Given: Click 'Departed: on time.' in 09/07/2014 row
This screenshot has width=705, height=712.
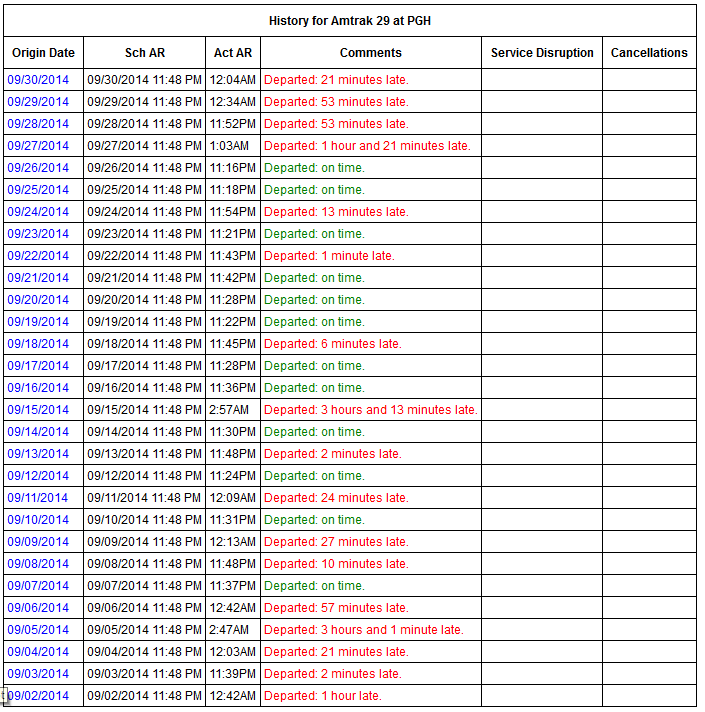Looking at the screenshot, I should (x=314, y=586).
